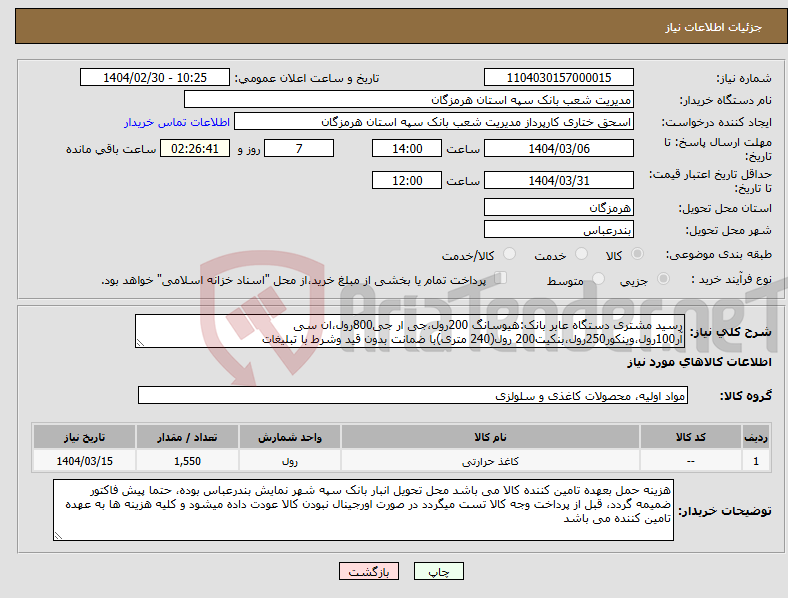Click the کد کالا column header
This screenshot has height=598, width=788.
[691, 437]
